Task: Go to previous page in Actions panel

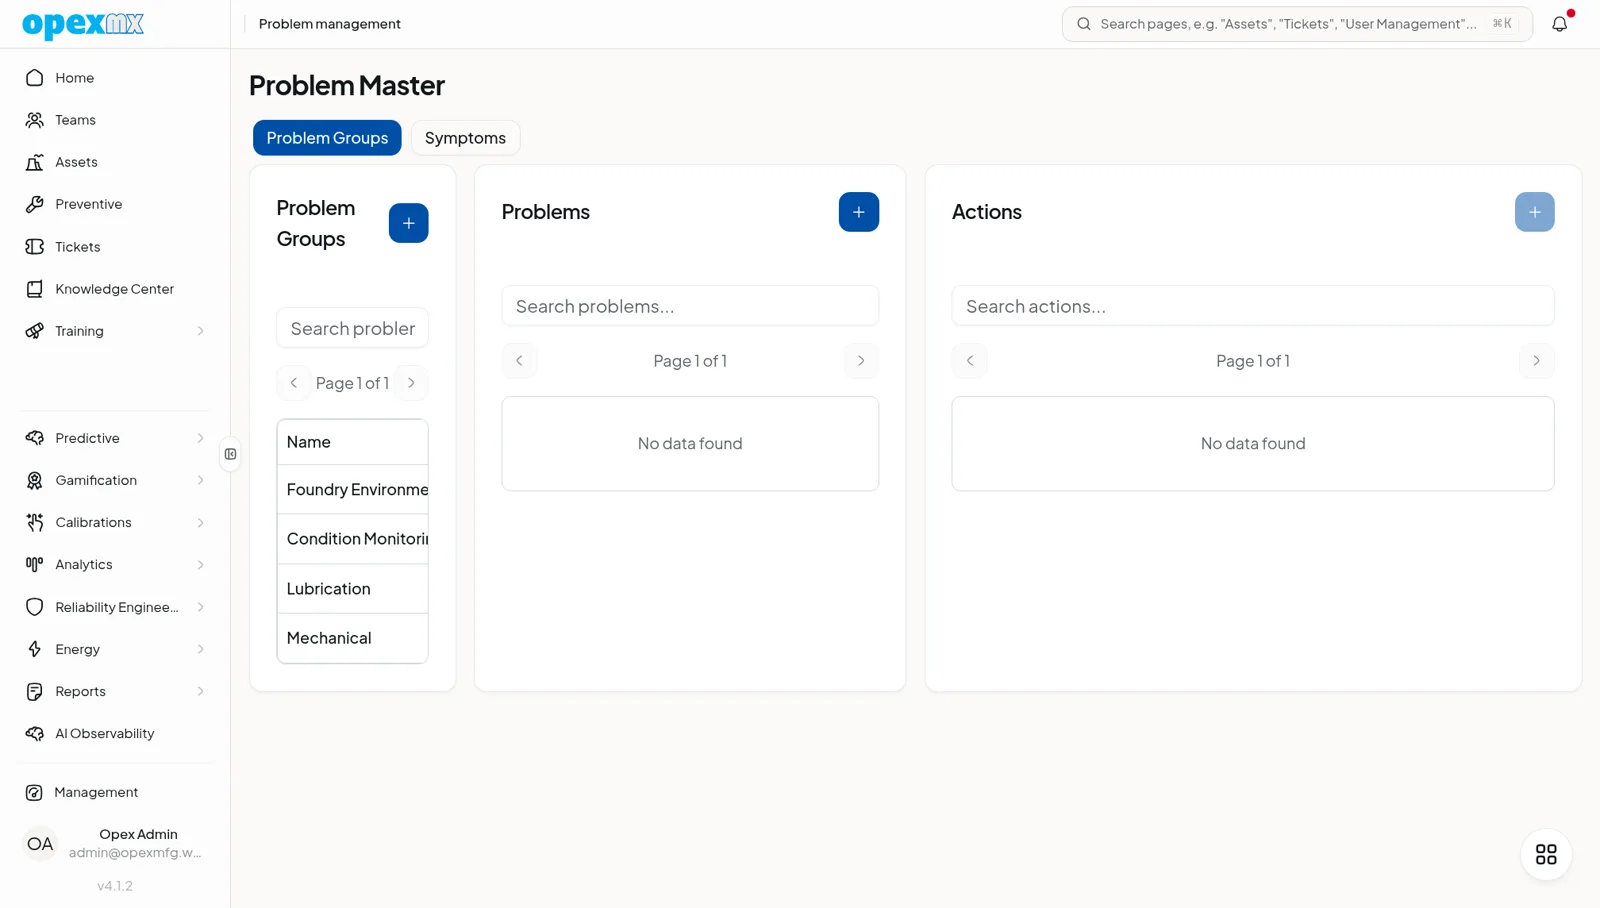Action: (969, 361)
